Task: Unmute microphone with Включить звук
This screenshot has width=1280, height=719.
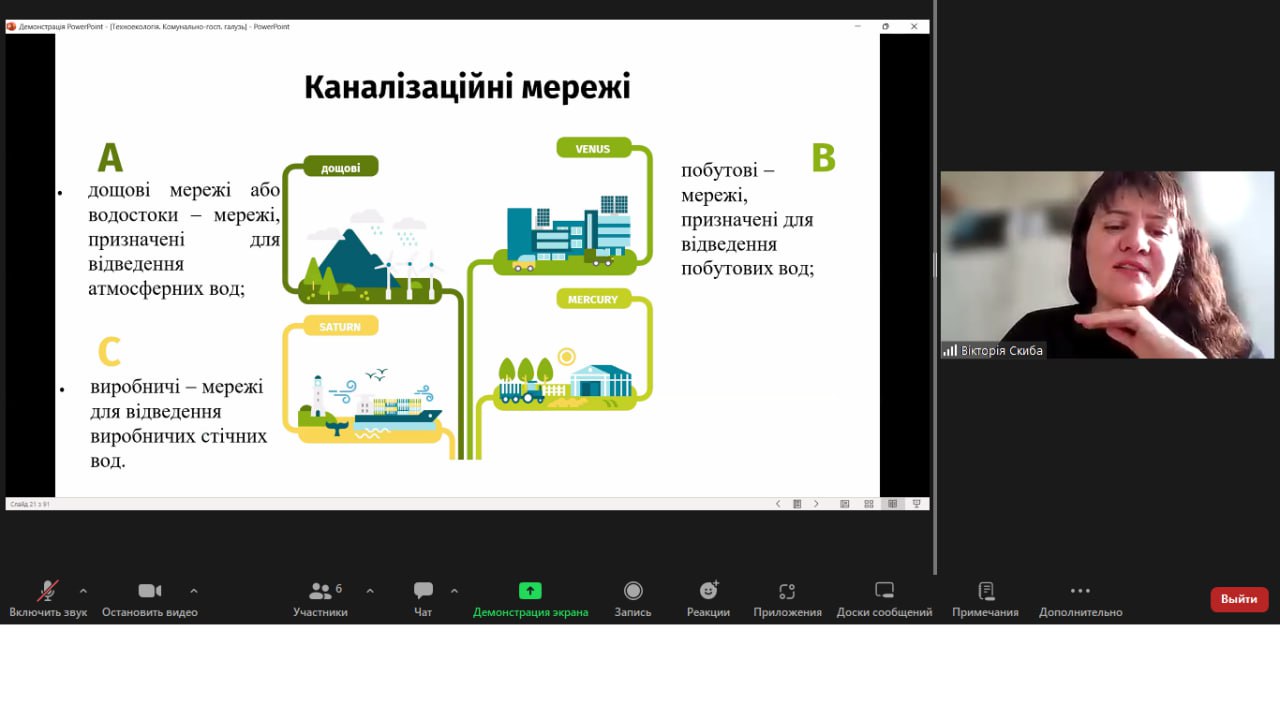Action: tap(48, 599)
